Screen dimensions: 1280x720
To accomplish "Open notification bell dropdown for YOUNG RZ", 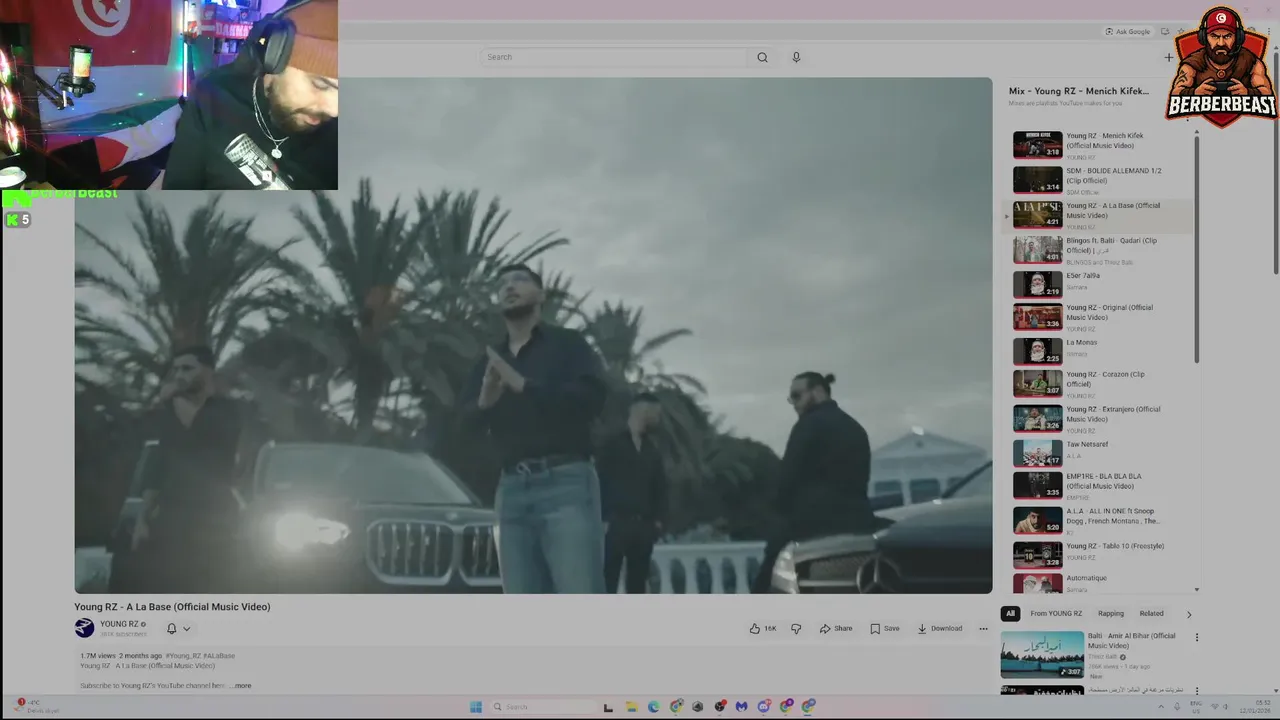I will coord(178,628).
